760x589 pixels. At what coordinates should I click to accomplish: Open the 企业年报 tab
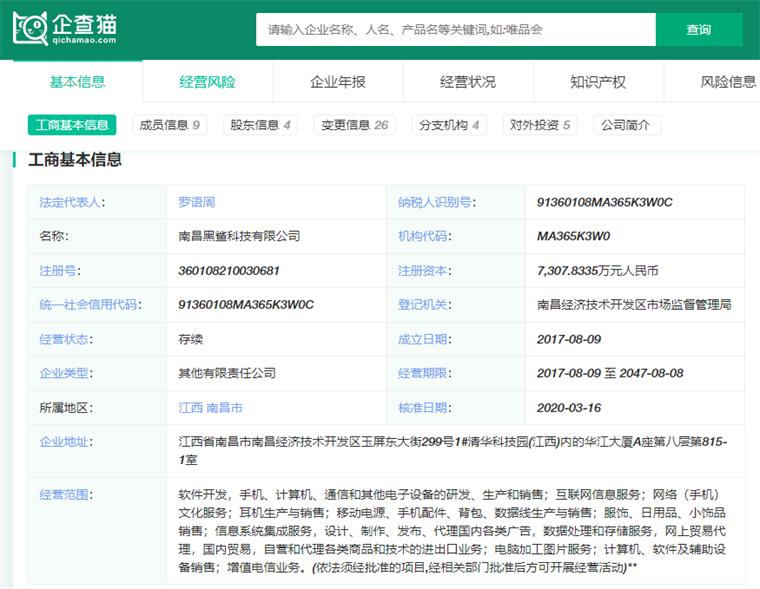pos(338,82)
